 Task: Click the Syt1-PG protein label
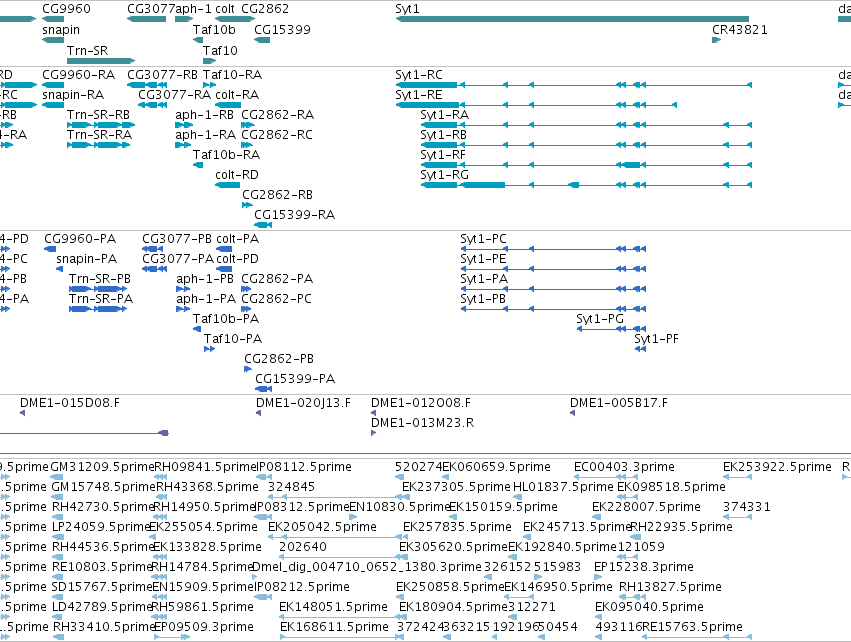[600, 319]
